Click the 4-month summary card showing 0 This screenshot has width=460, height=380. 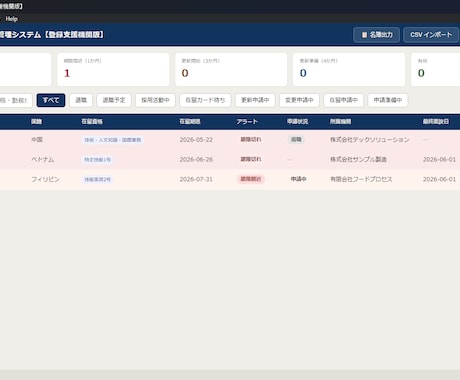[349, 69]
